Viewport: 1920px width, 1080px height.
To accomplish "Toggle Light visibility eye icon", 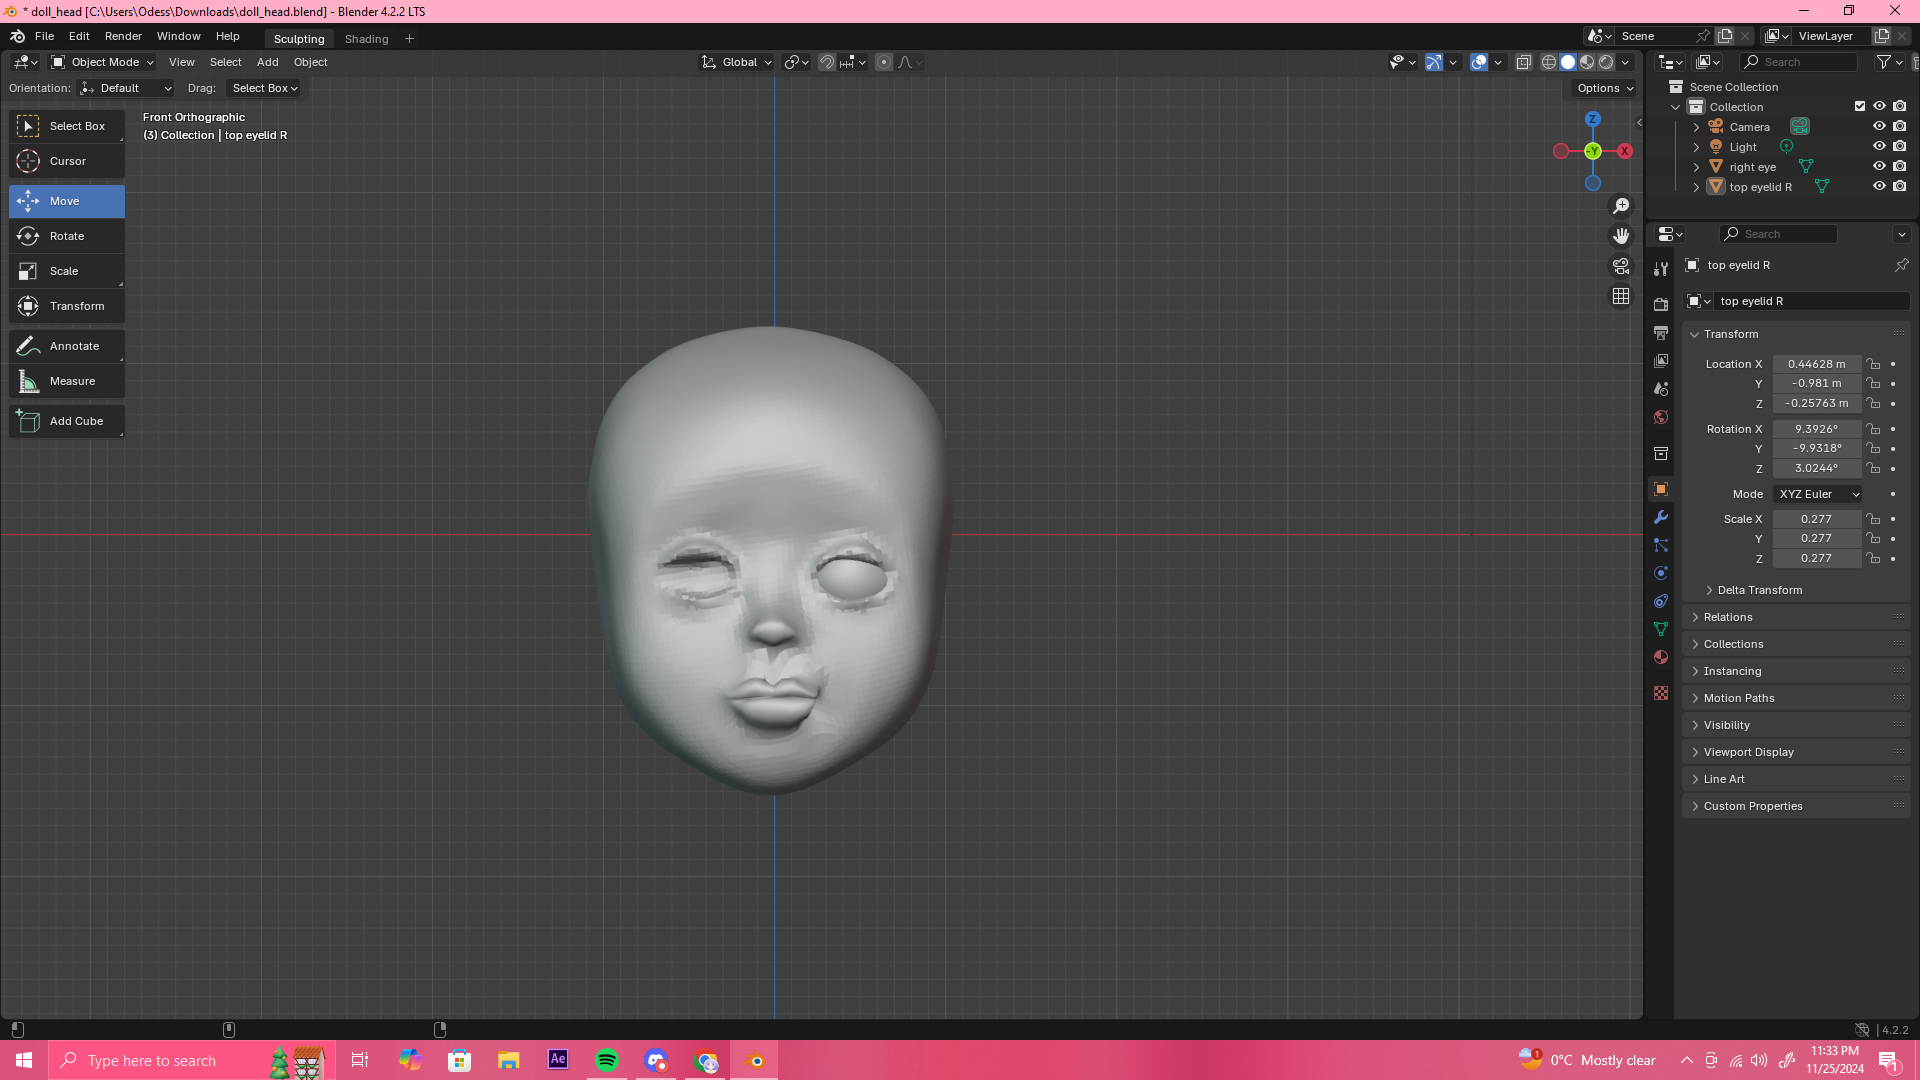I will [1879, 147].
